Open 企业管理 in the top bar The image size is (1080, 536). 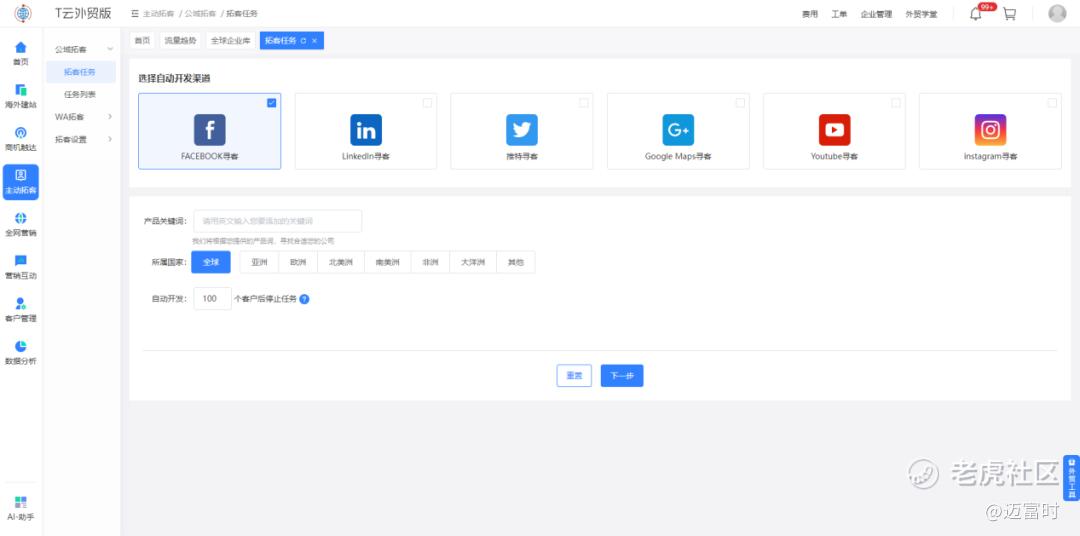coord(876,14)
